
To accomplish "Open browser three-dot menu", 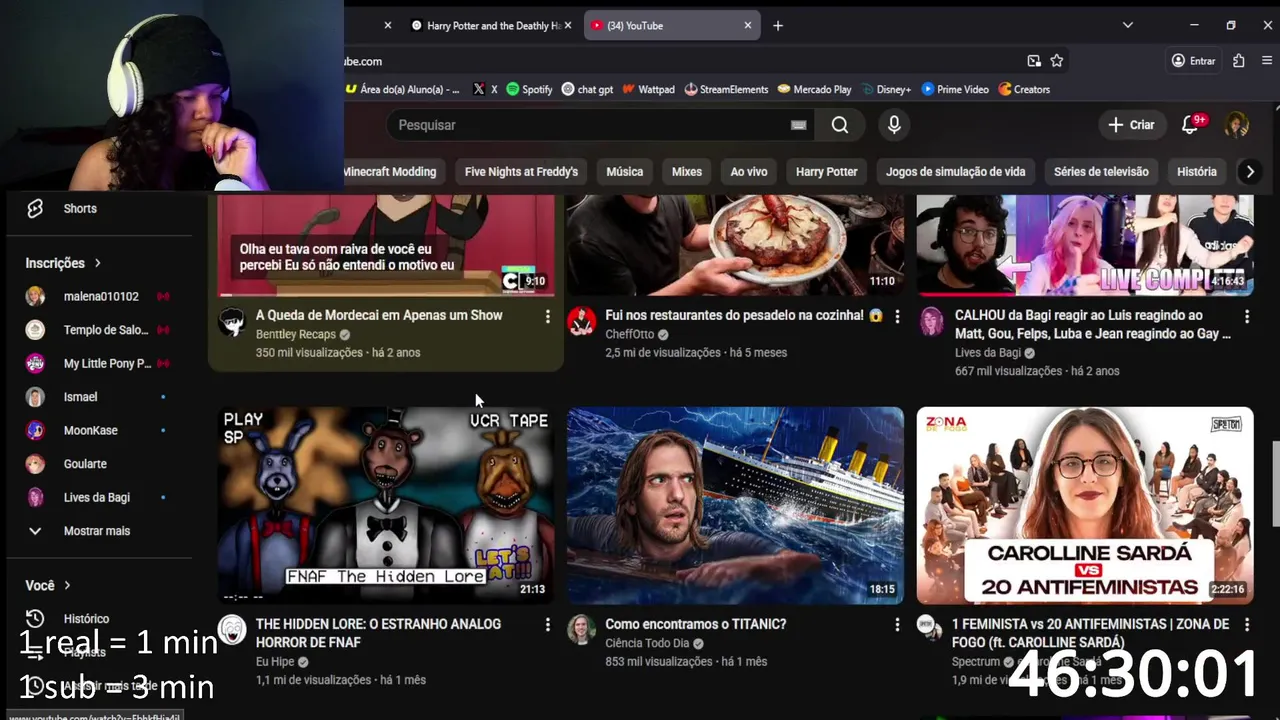I will [1267, 61].
